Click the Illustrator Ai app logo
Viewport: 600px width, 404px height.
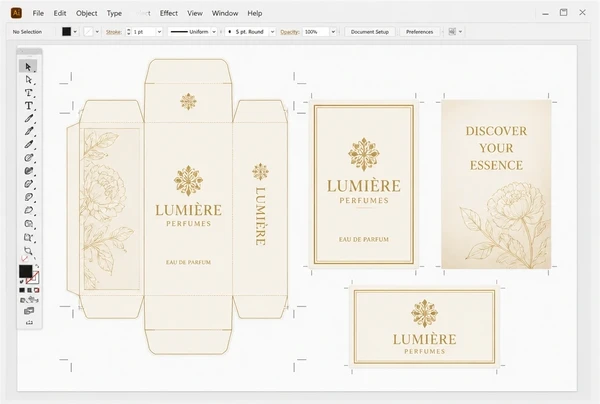tap(16, 13)
